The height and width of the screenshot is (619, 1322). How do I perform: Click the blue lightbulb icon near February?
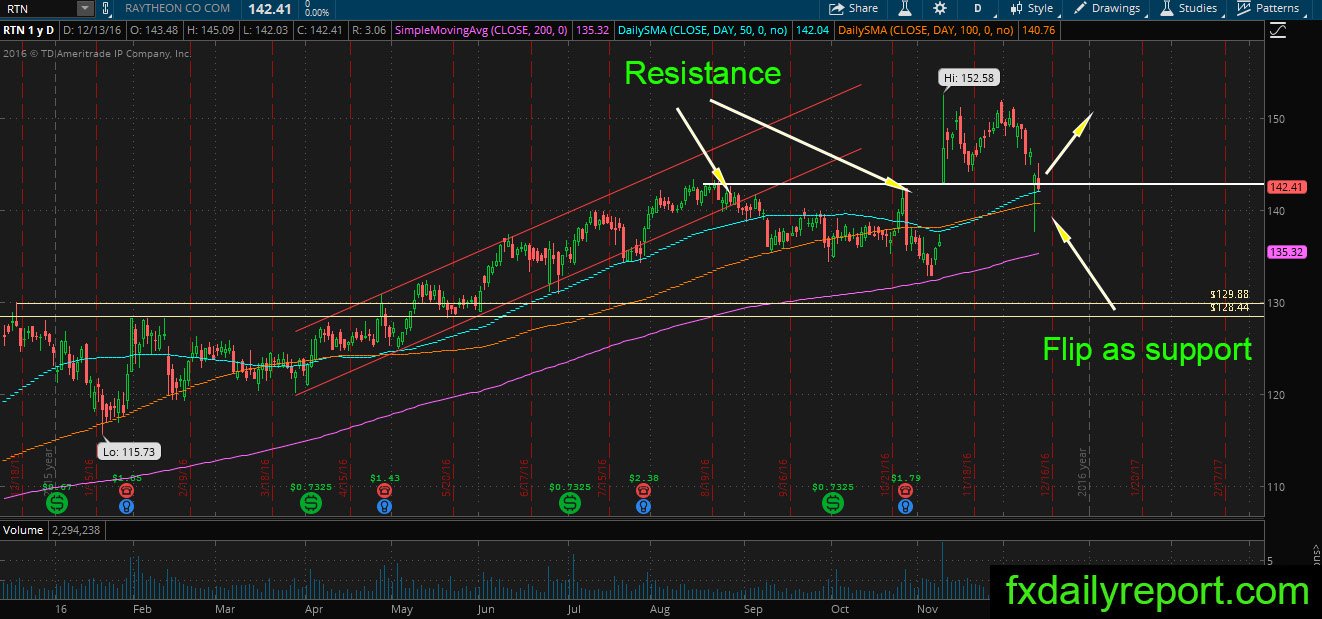(127, 507)
